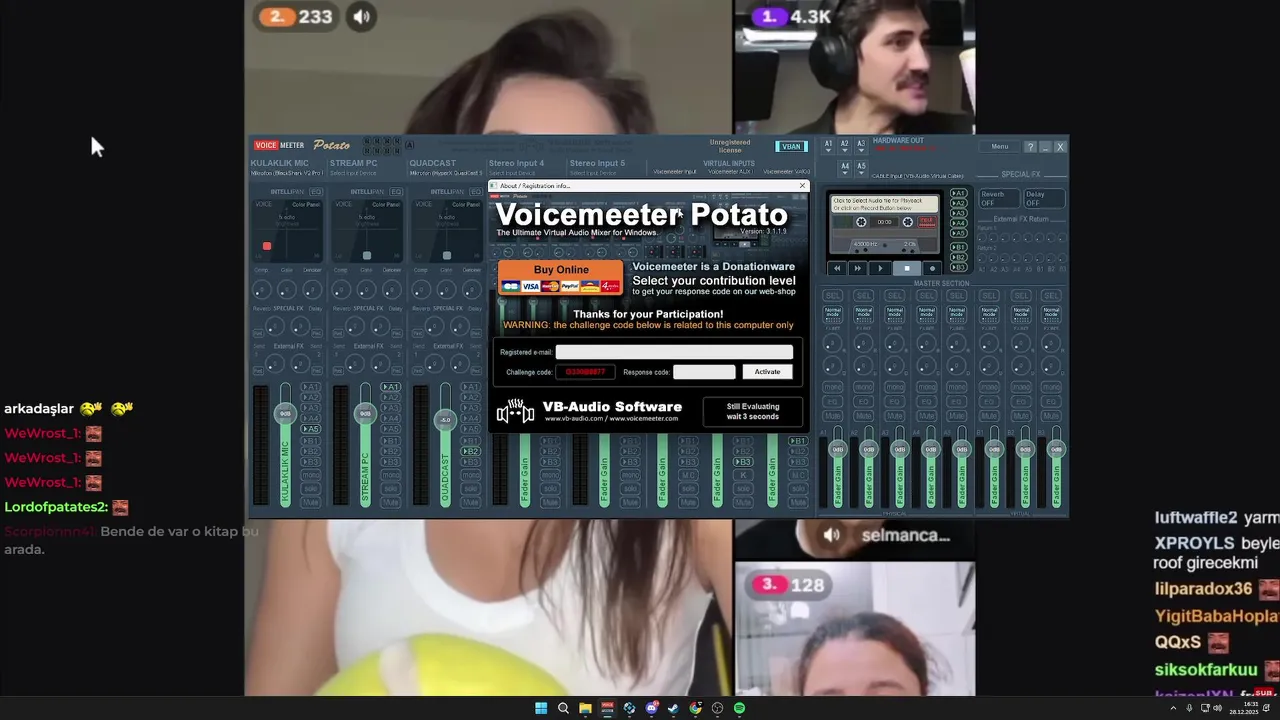This screenshot has height=720, width=1280.
Task: Enable solo on the KULAKLIK MIC strip
Action: click(311, 489)
